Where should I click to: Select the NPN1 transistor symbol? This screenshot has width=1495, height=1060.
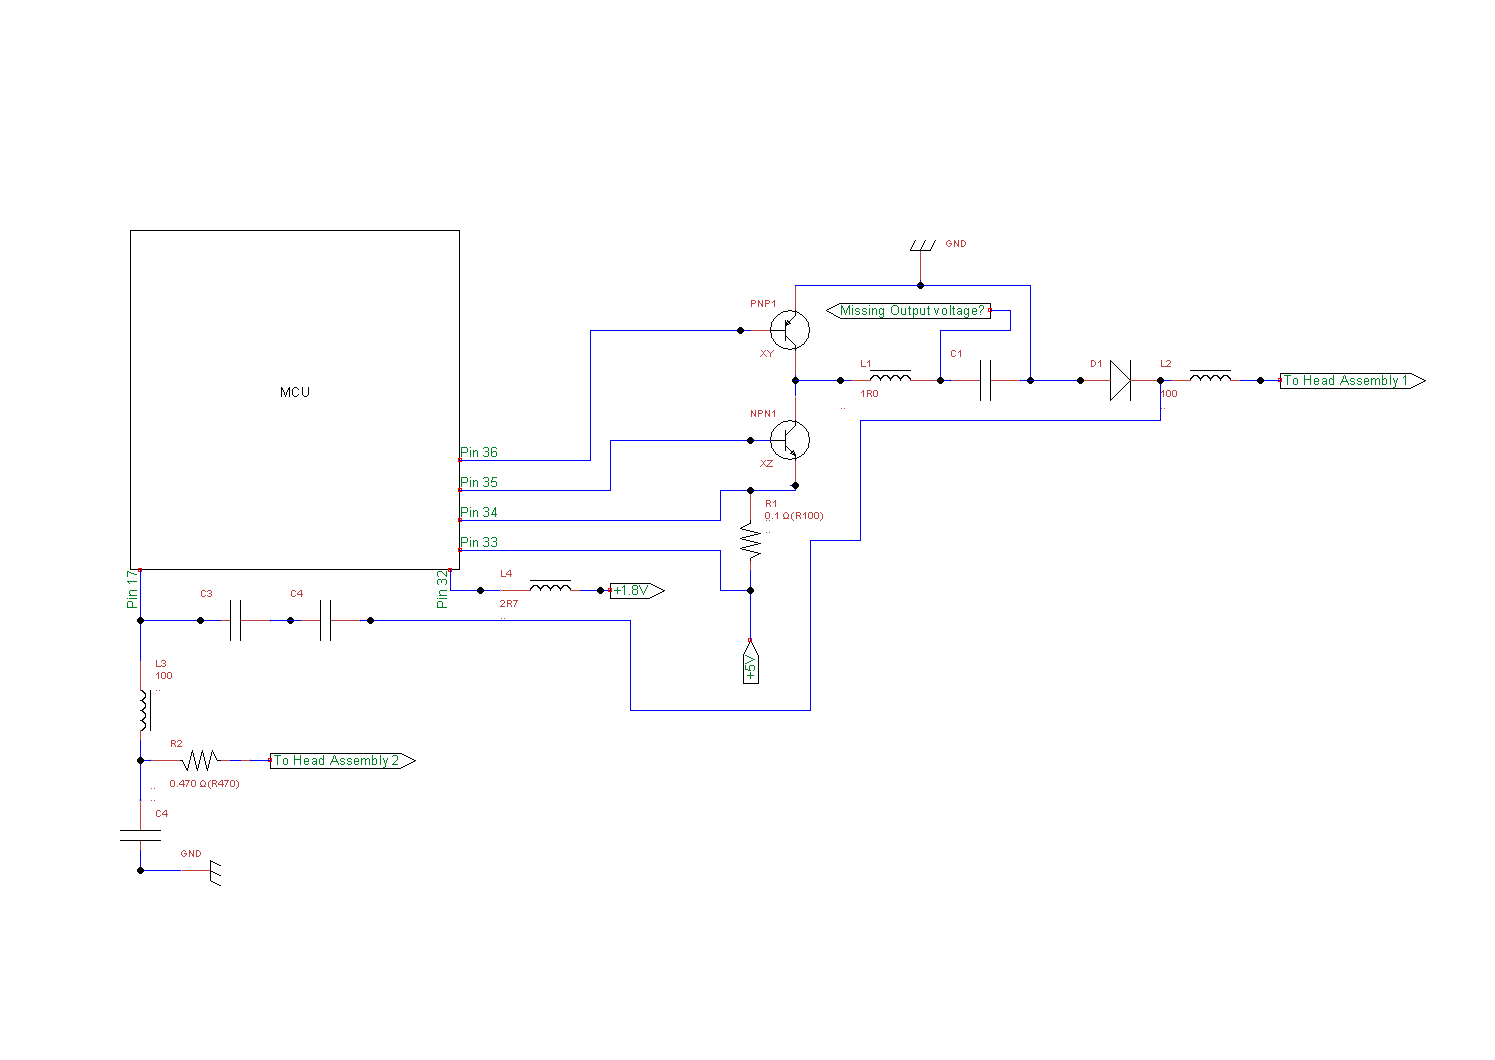790,440
